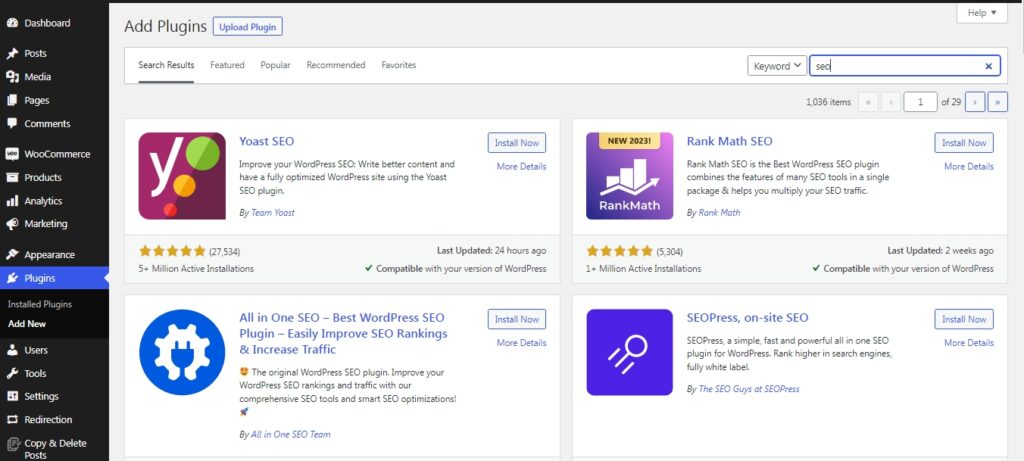Viewport: 1024px width, 461px height.
Task: Click the Redirection arrows icon
Action: point(12,420)
